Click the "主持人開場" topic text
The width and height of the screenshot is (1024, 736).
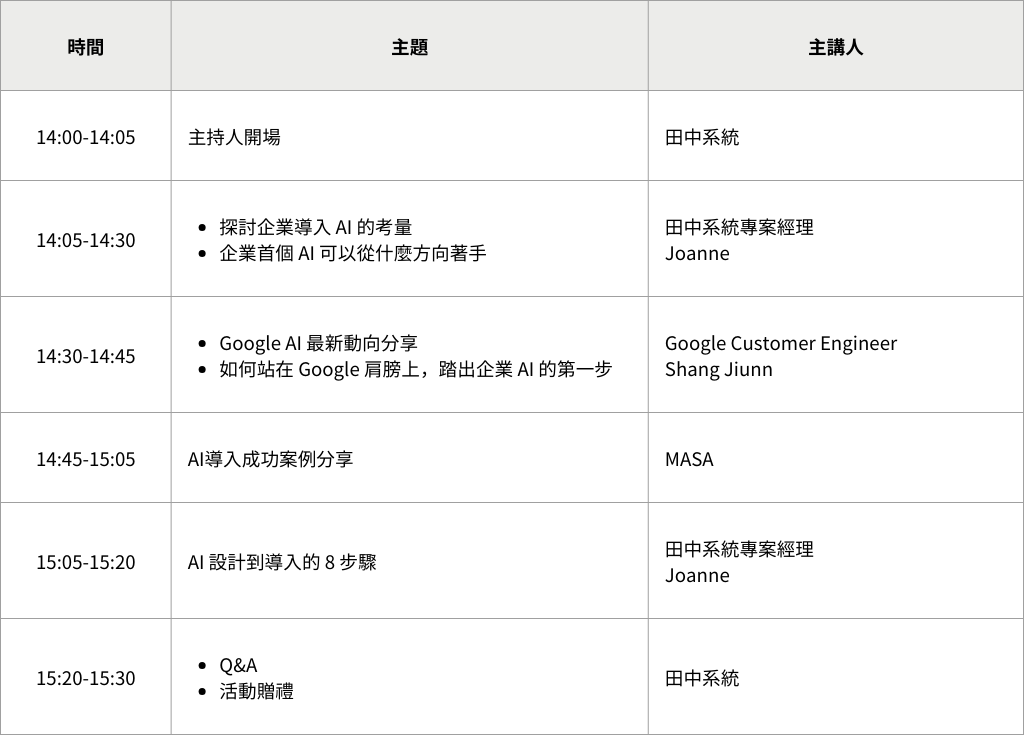(x=234, y=137)
